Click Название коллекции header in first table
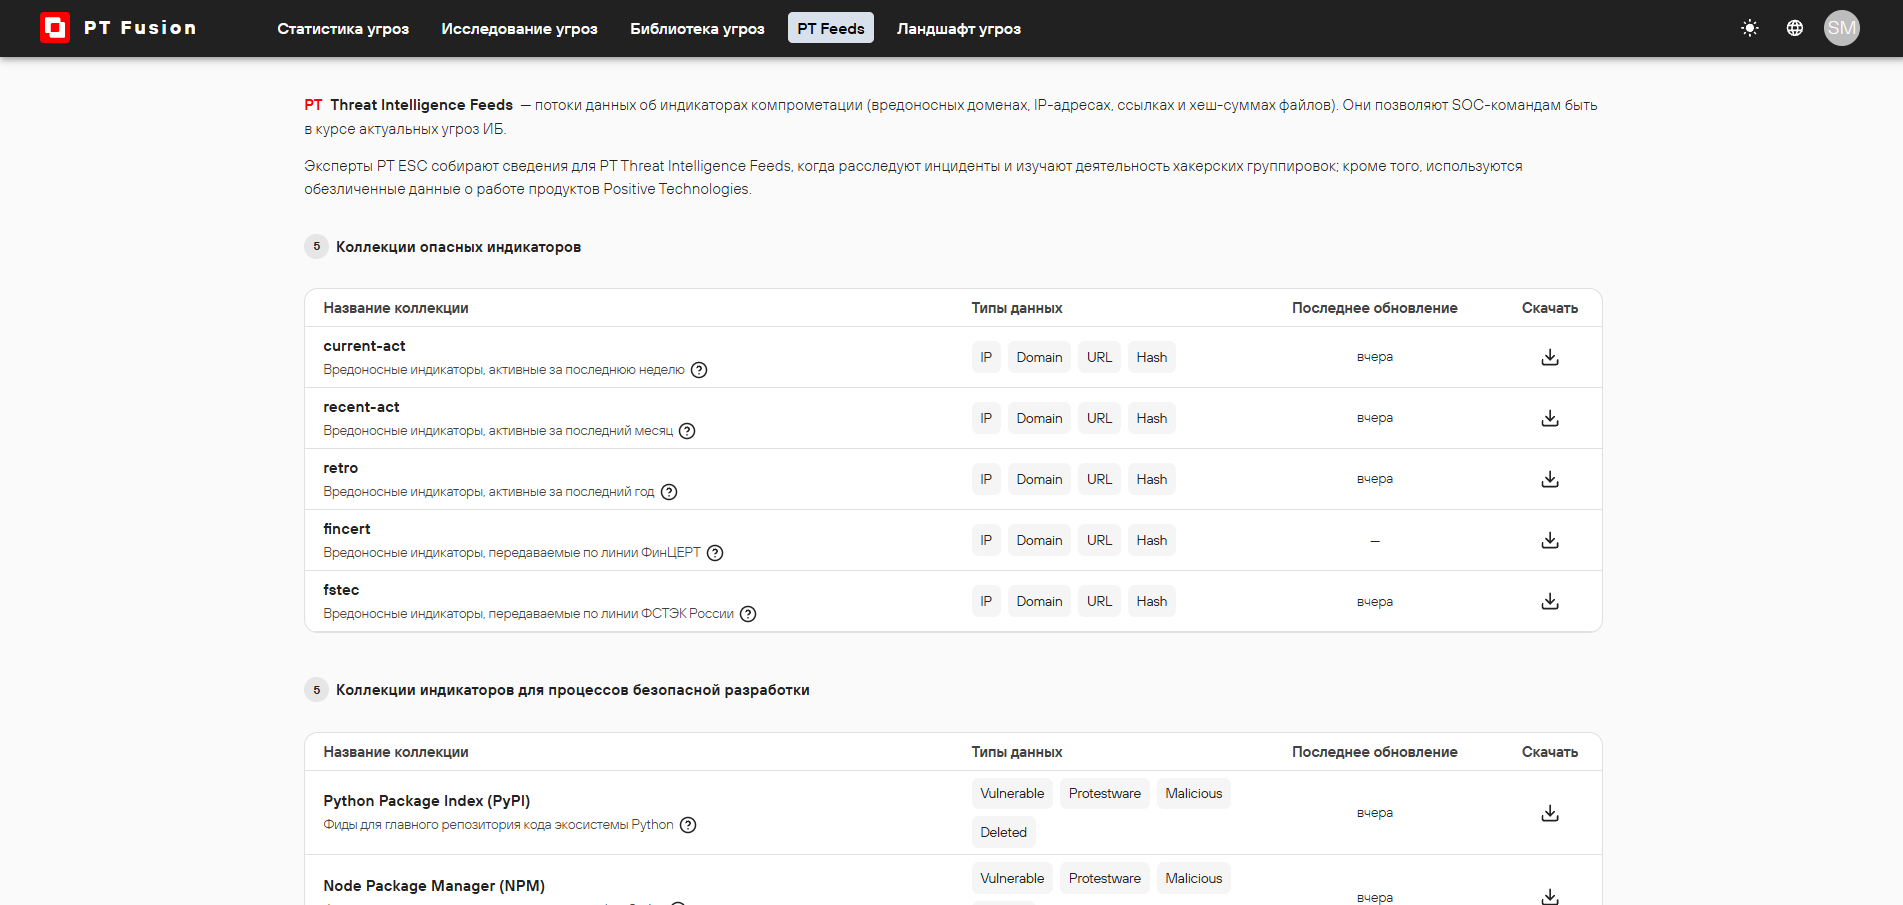This screenshot has width=1903, height=905. (x=396, y=308)
